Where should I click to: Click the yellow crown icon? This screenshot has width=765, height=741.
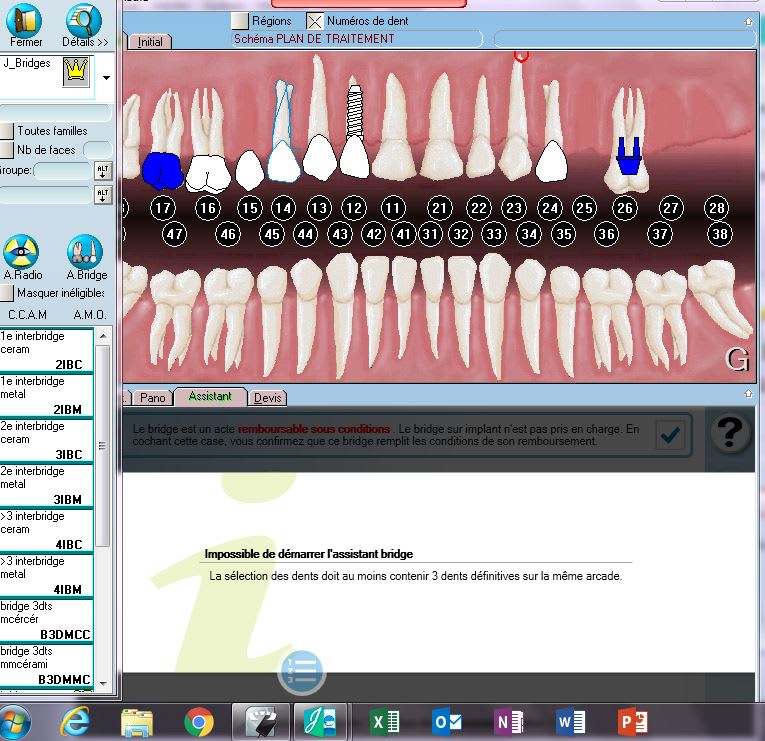pos(76,71)
